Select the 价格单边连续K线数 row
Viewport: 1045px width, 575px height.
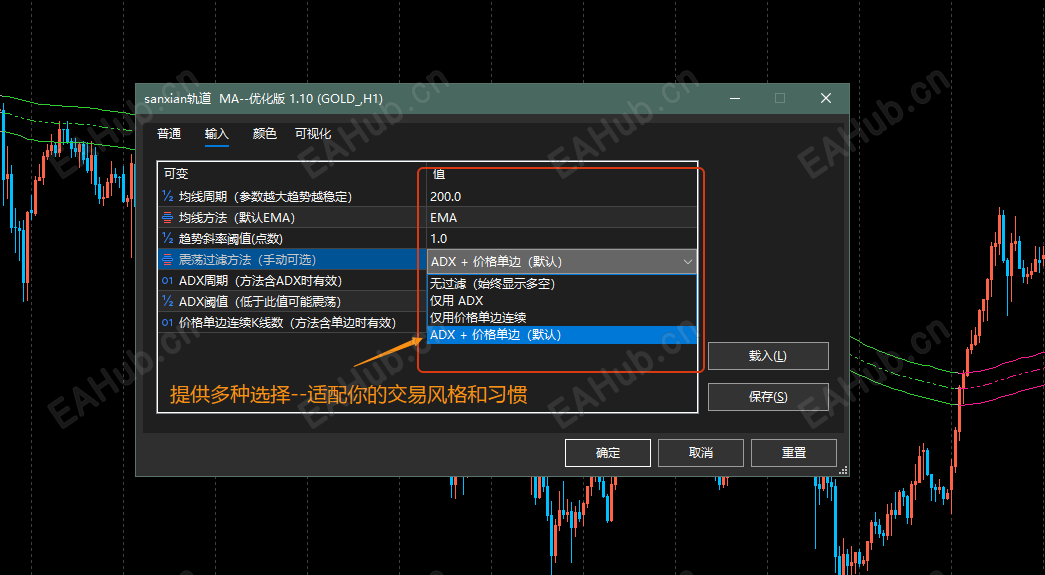(x=292, y=323)
